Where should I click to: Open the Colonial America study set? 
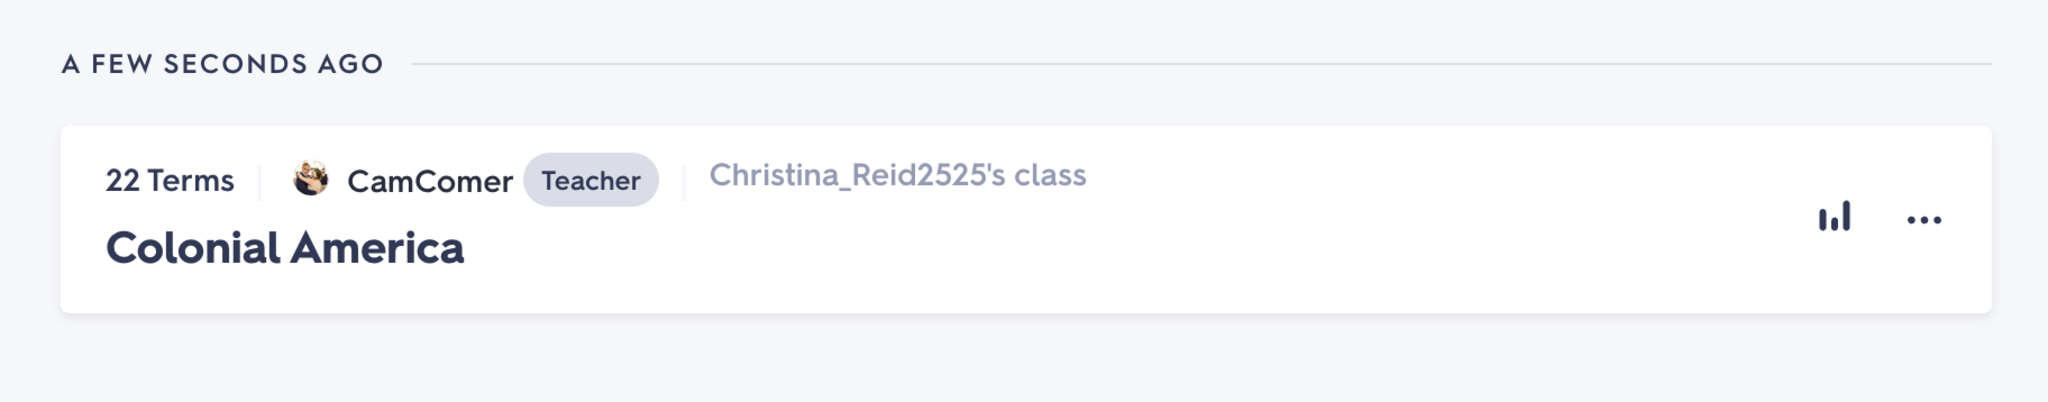[284, 248]
